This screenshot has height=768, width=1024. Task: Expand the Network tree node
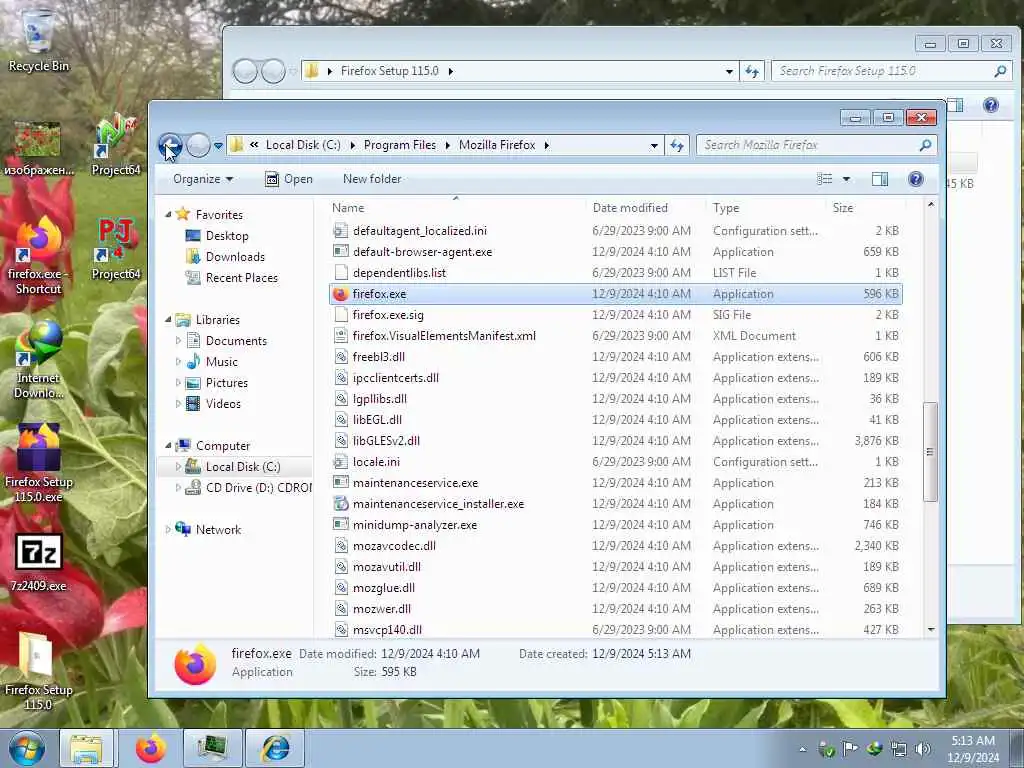[x=168, y=530]
